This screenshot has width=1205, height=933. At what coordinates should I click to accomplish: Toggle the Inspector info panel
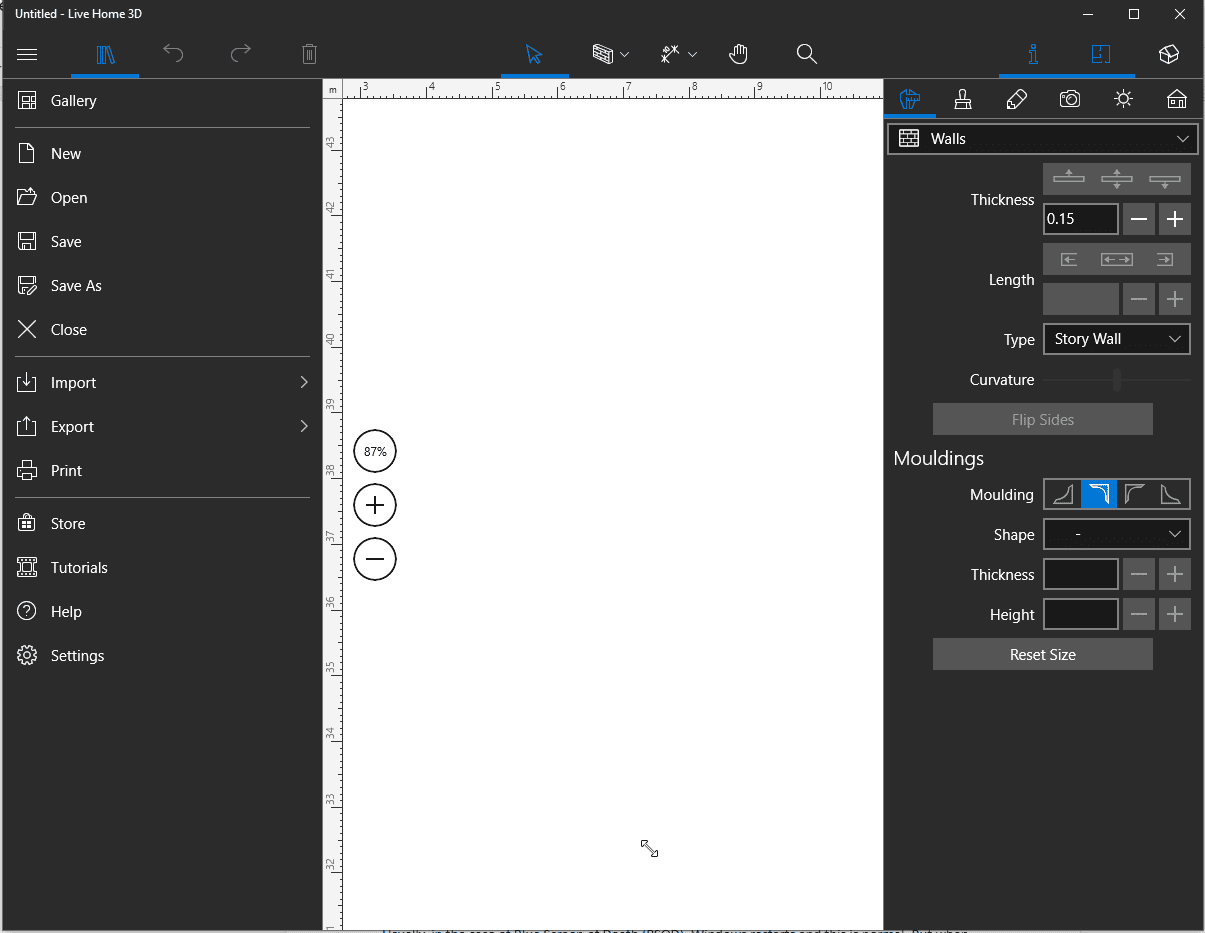1033,54
